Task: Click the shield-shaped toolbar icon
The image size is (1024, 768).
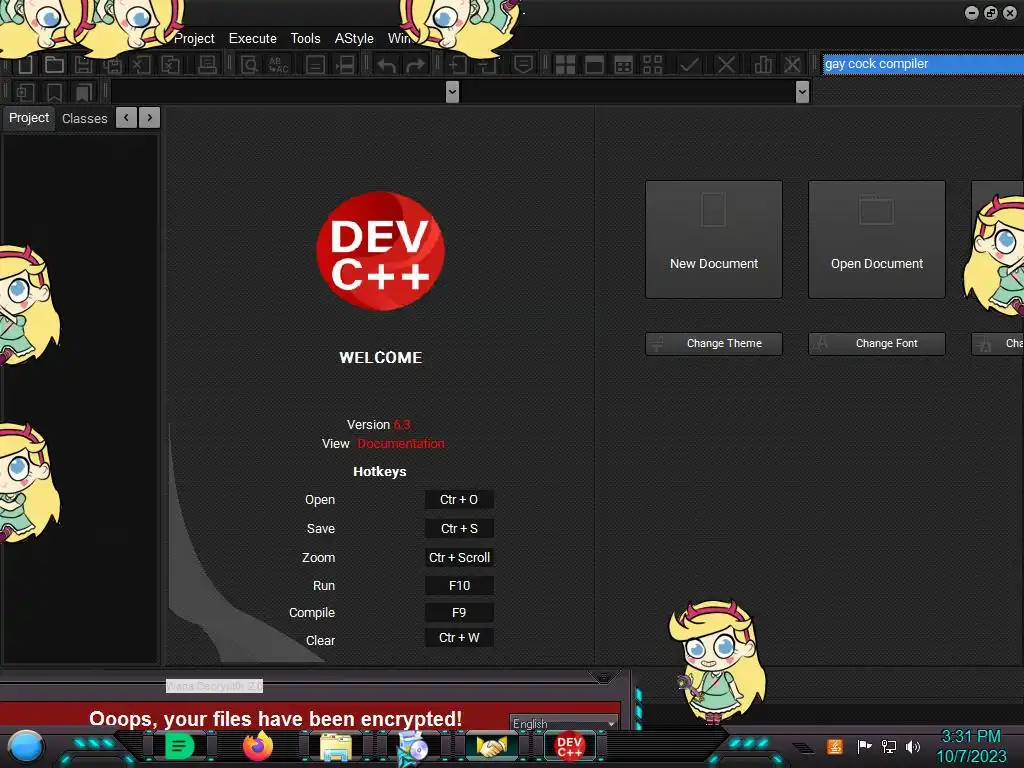Action: tap(523, 64)
